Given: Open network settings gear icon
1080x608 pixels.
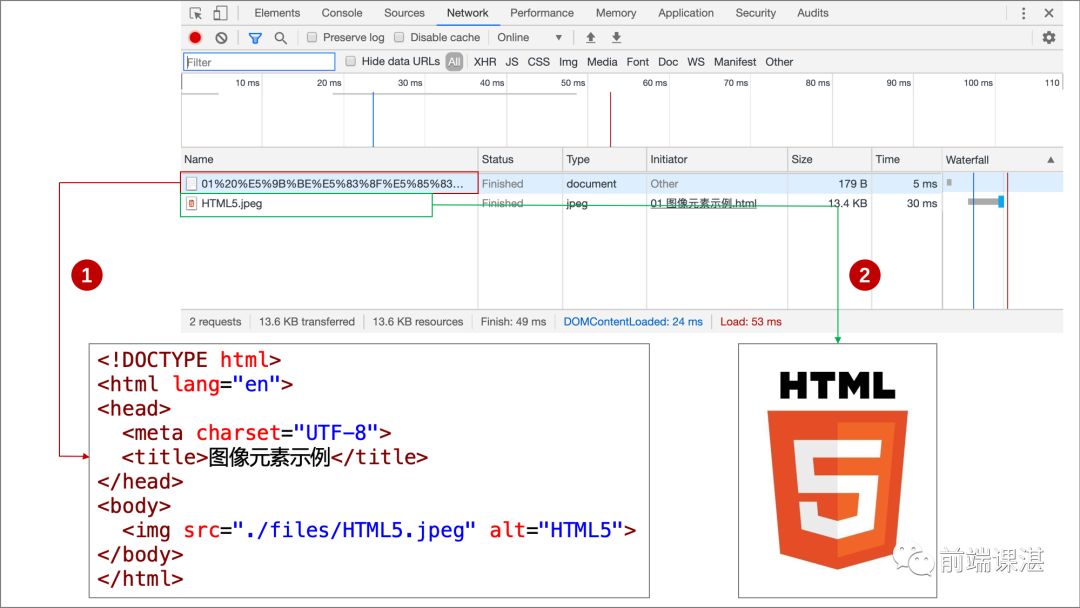Looking at the screenshot, I should 1049,38.
